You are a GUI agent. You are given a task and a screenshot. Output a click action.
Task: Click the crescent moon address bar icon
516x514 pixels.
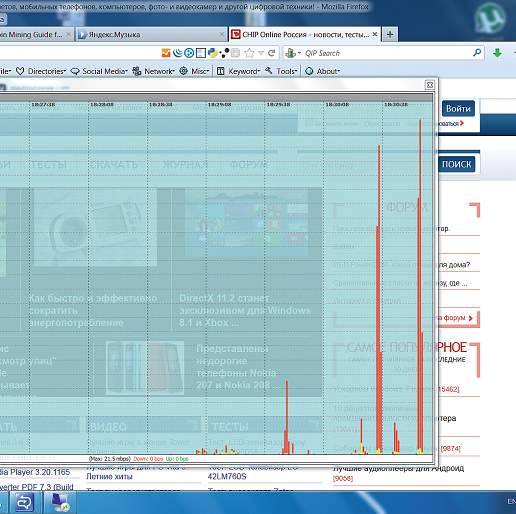click(178, 53)
